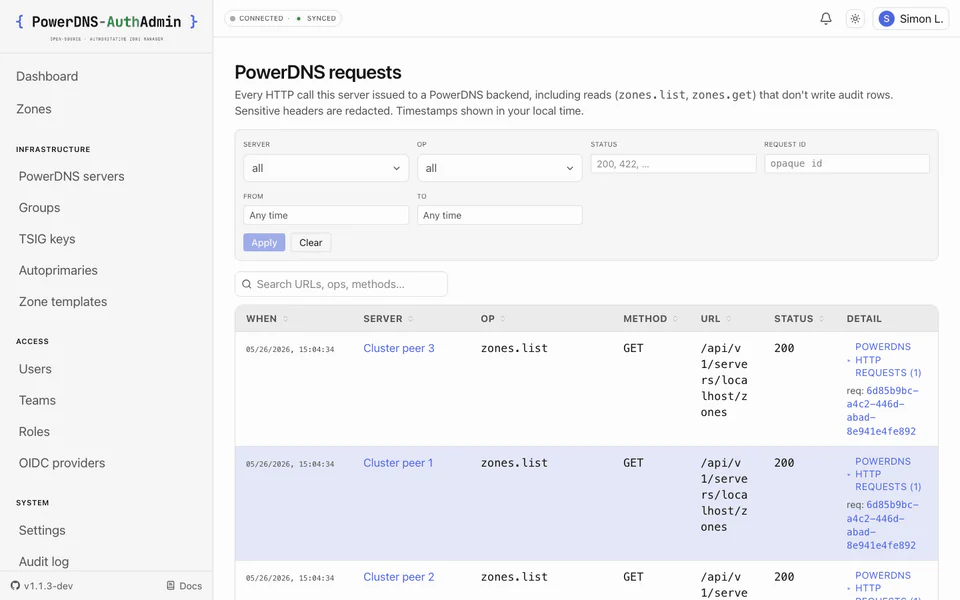The image size is (960, 600).
Task: Expand PowerDNS HTTP requests for Cluster peer 3
Action: 887,360
